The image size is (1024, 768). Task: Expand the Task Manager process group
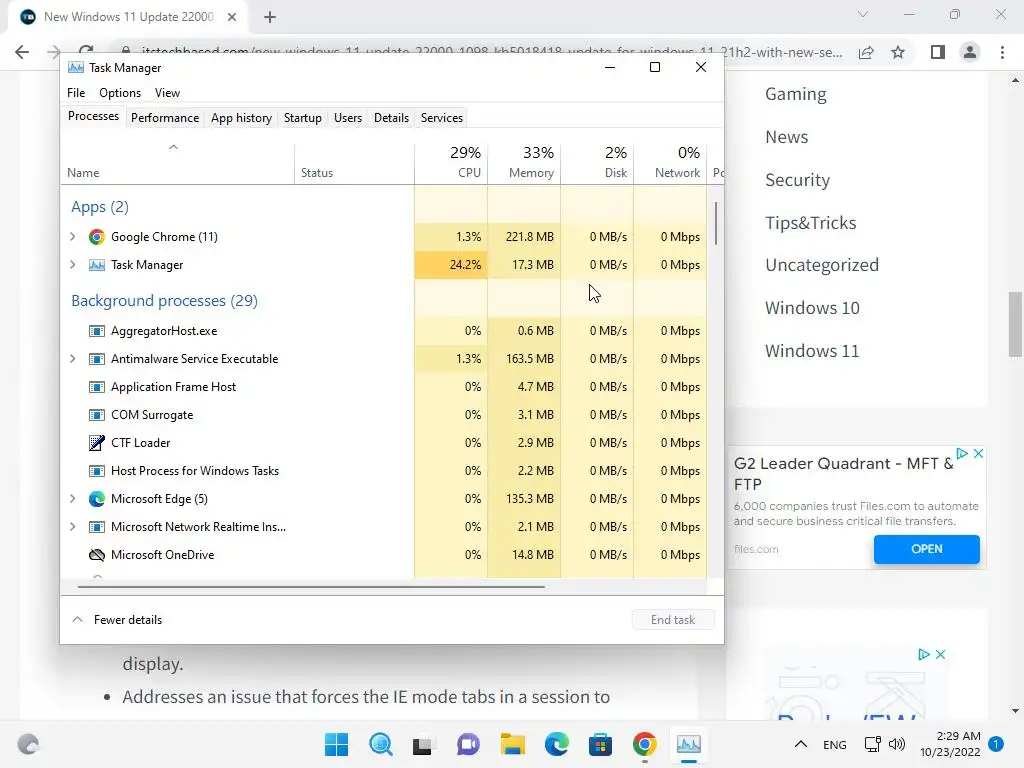[72, 264]
